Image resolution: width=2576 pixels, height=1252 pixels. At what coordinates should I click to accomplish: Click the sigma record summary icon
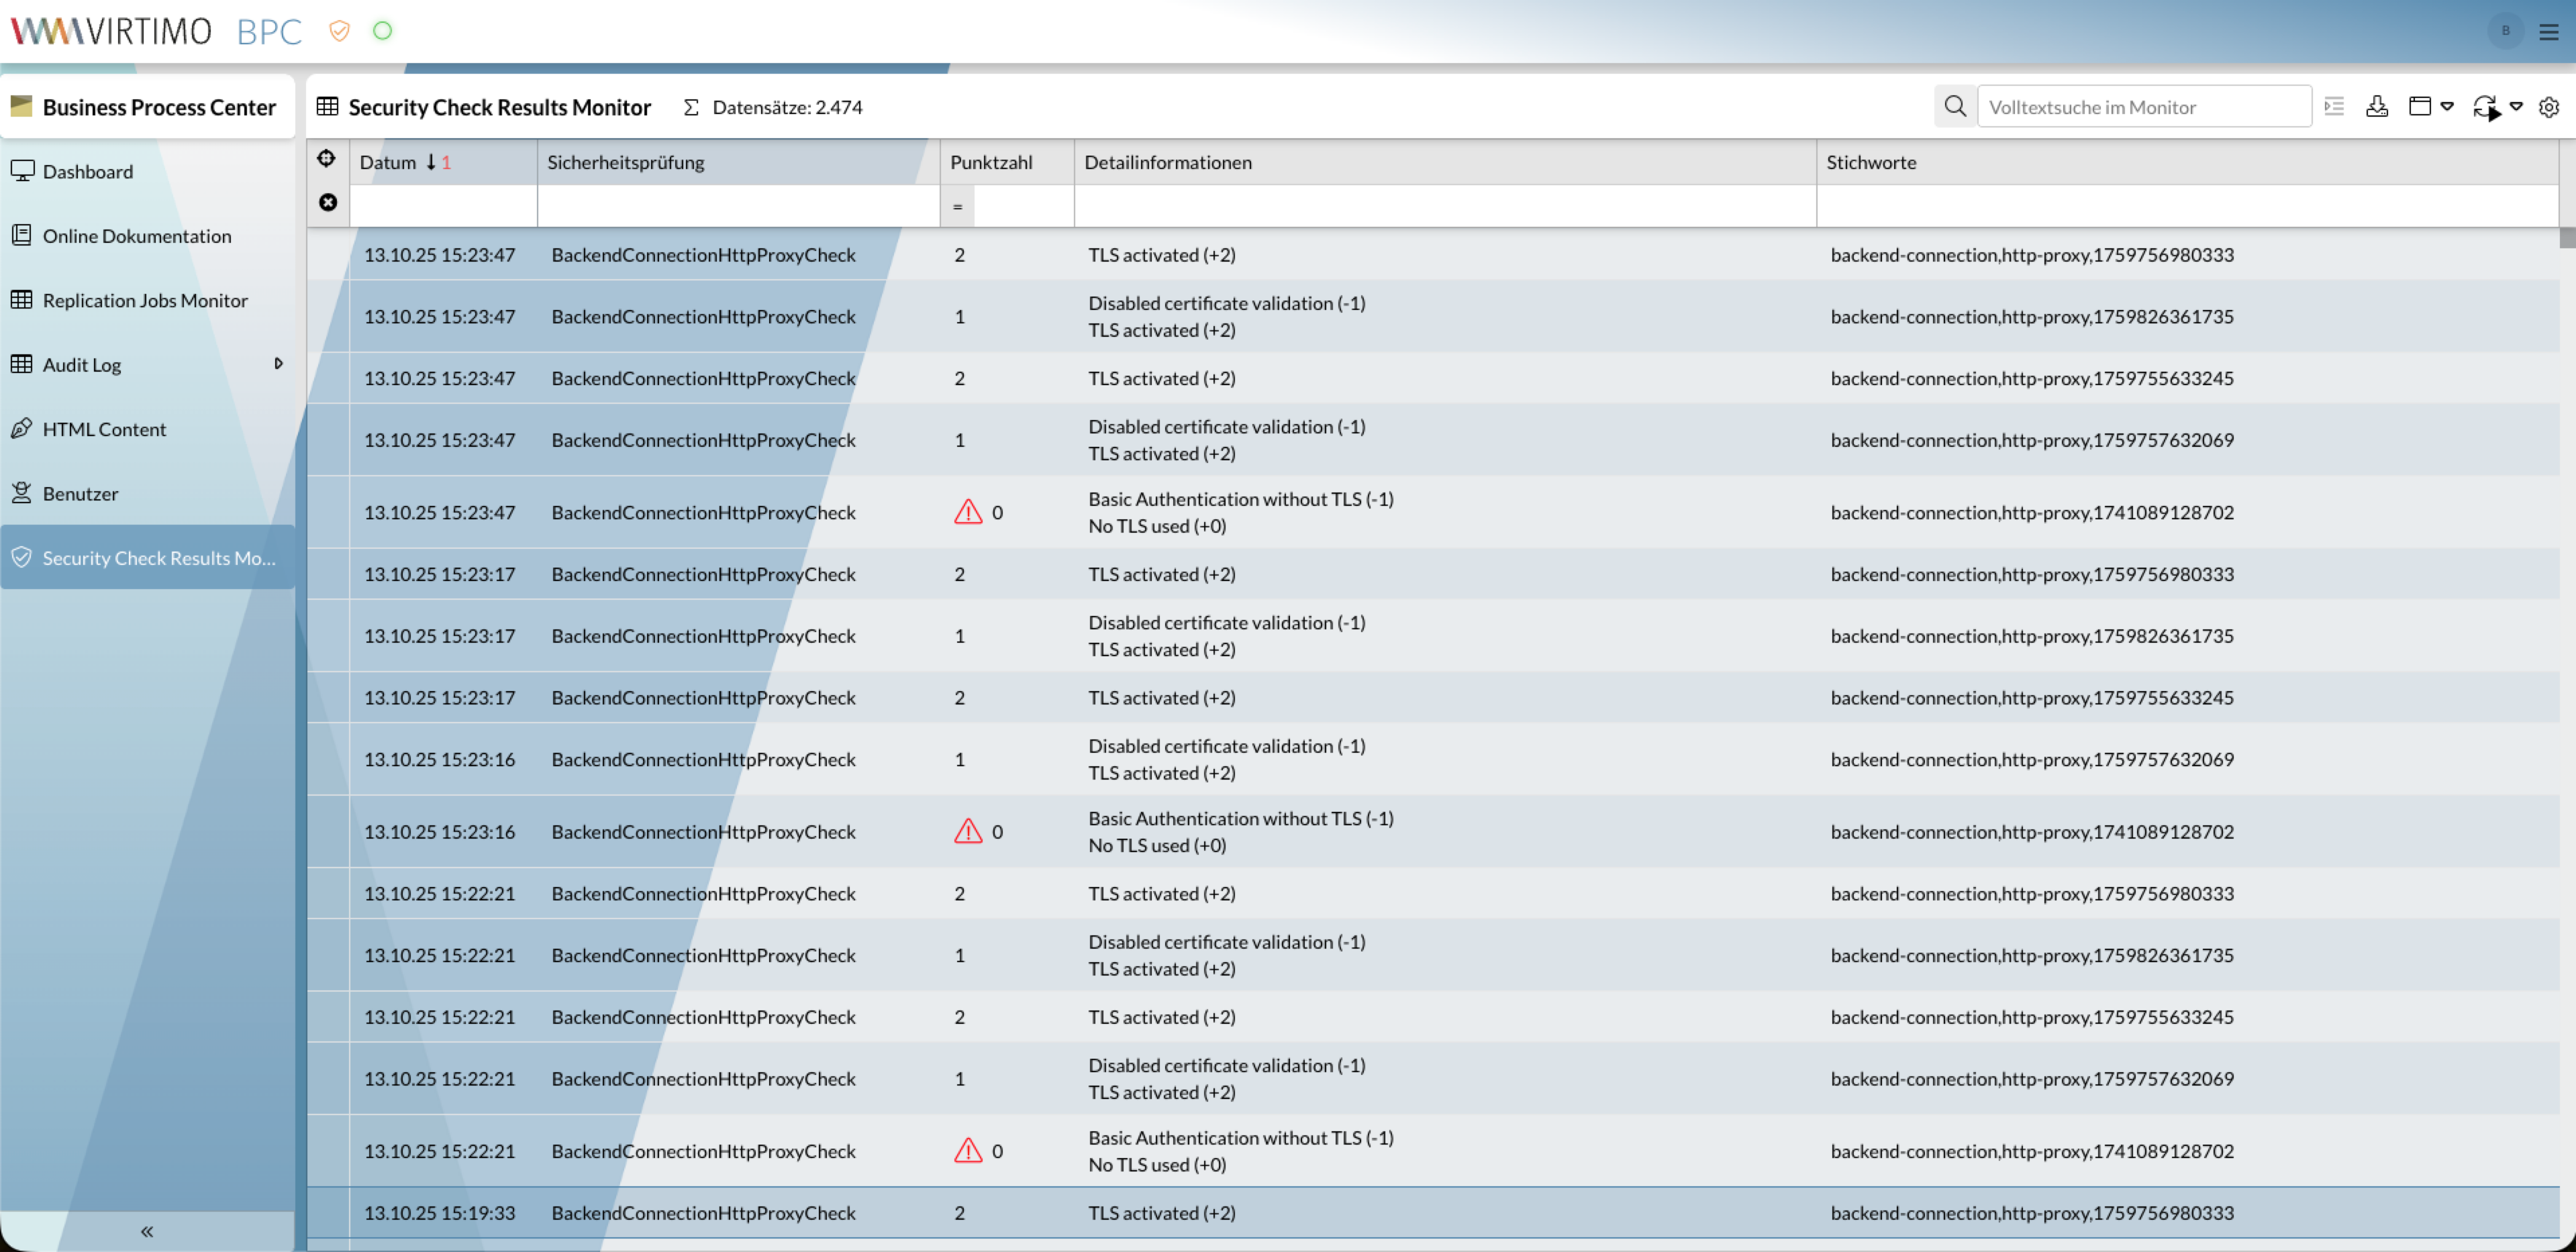click(691, 106)
